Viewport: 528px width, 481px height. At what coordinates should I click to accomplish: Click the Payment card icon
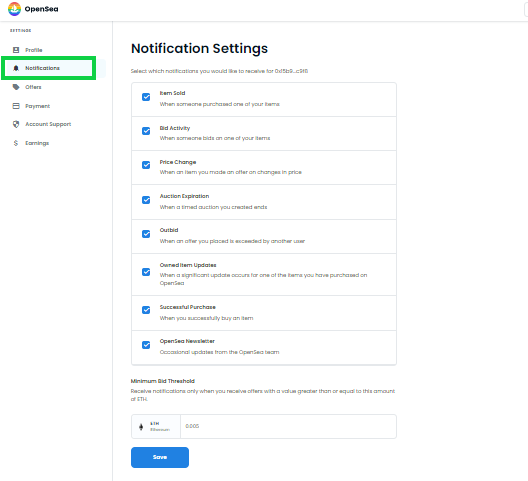[x=16, y=106]
